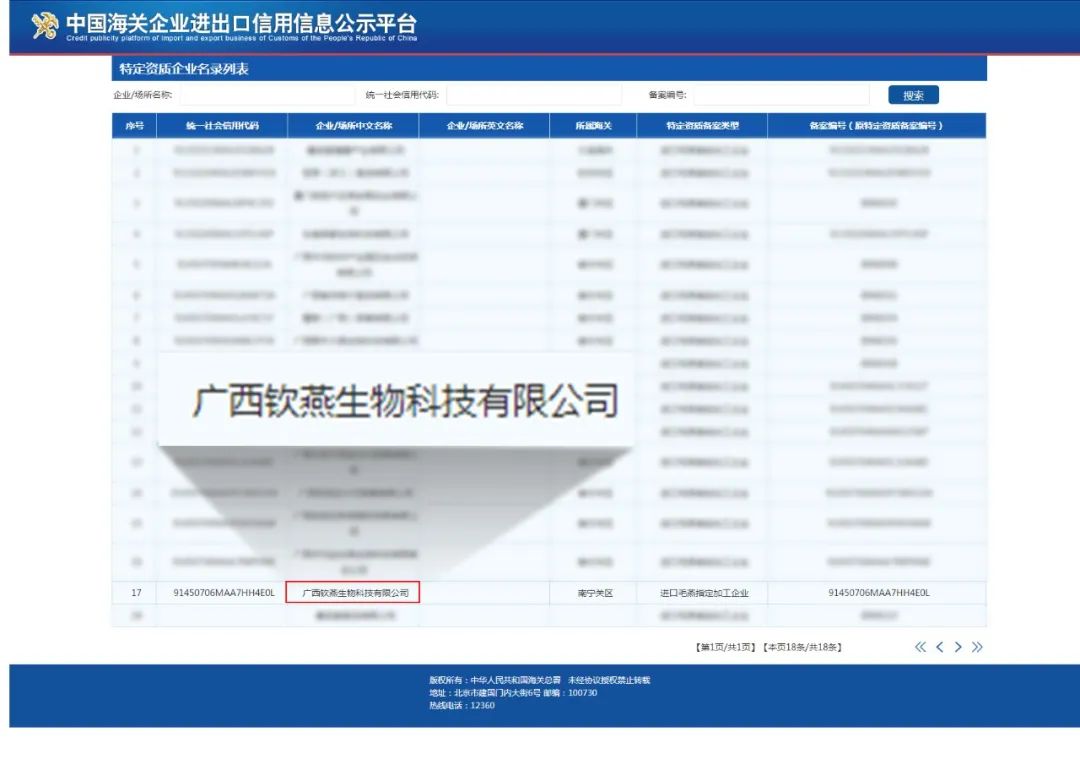Click the 特定资质企业名录列表 panel title

183,69
